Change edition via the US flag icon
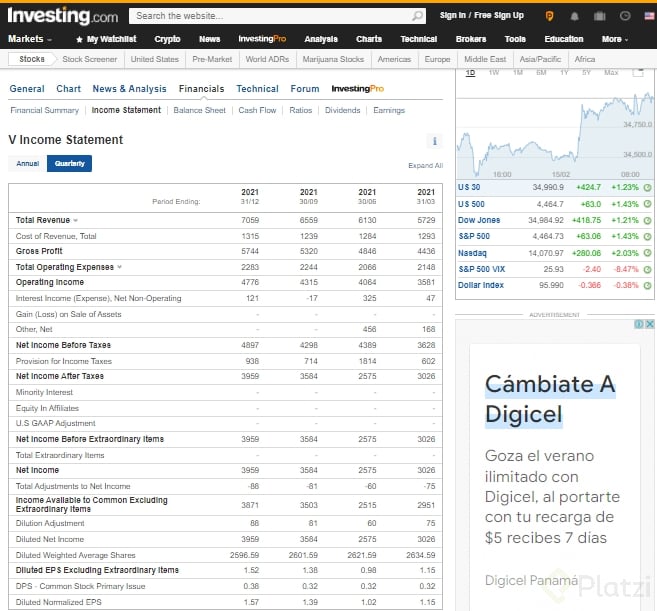 [x=649, y=16]
